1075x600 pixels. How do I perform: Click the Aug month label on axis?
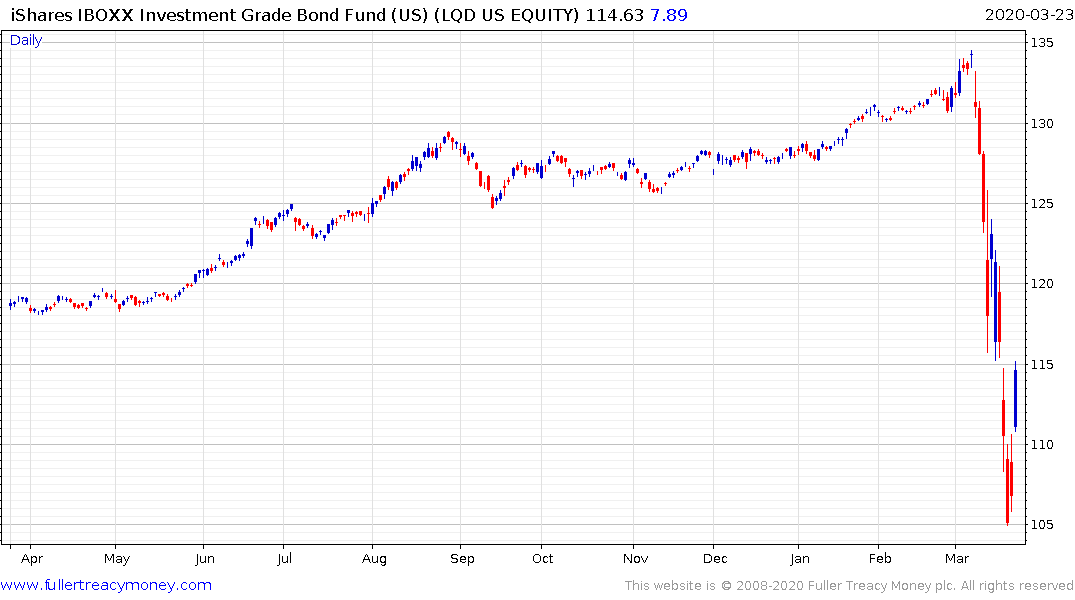pyautogui.click(x=374, y=559)
